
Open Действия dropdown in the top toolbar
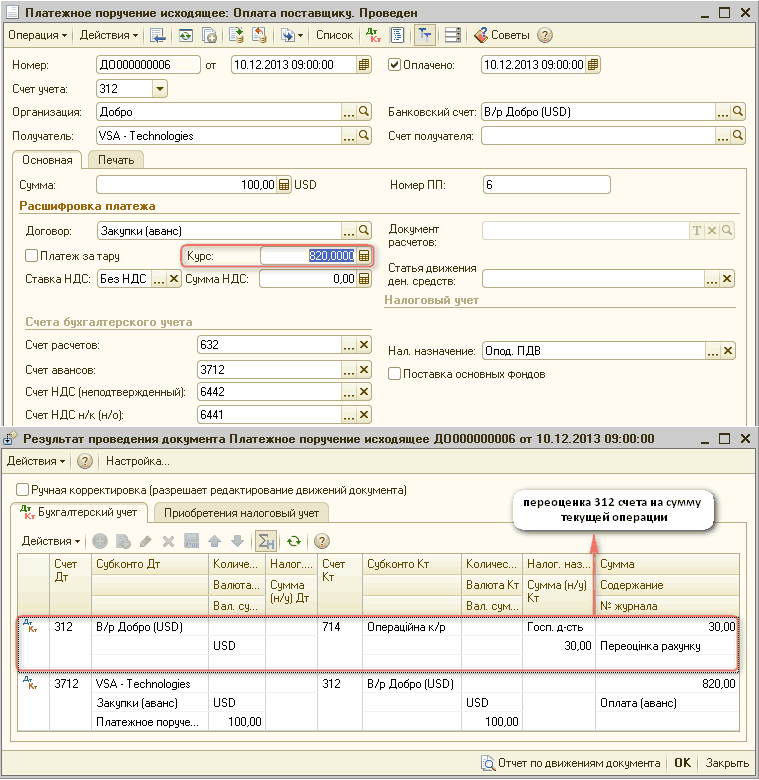click(x=109, y=35)
